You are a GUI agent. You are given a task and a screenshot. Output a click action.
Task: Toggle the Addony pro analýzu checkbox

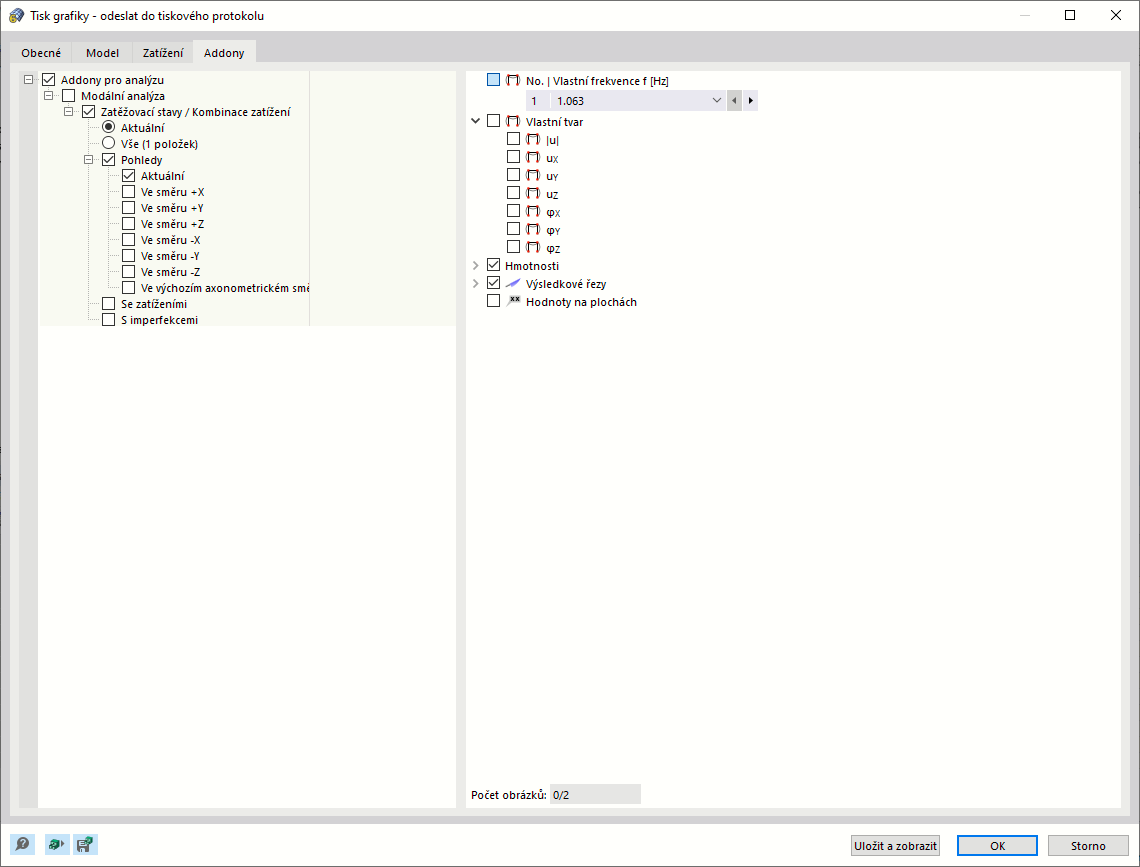(x=49, y=79)
